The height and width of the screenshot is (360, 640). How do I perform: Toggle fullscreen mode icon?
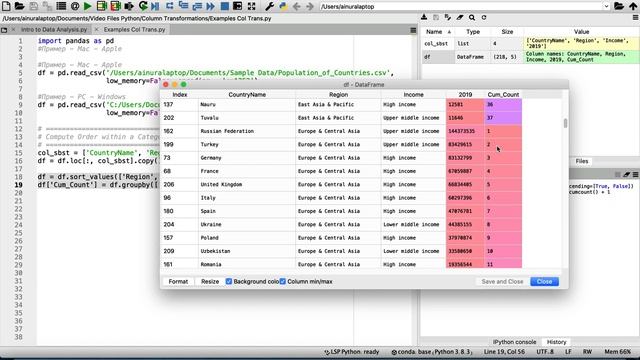click(x=251, y=6)
